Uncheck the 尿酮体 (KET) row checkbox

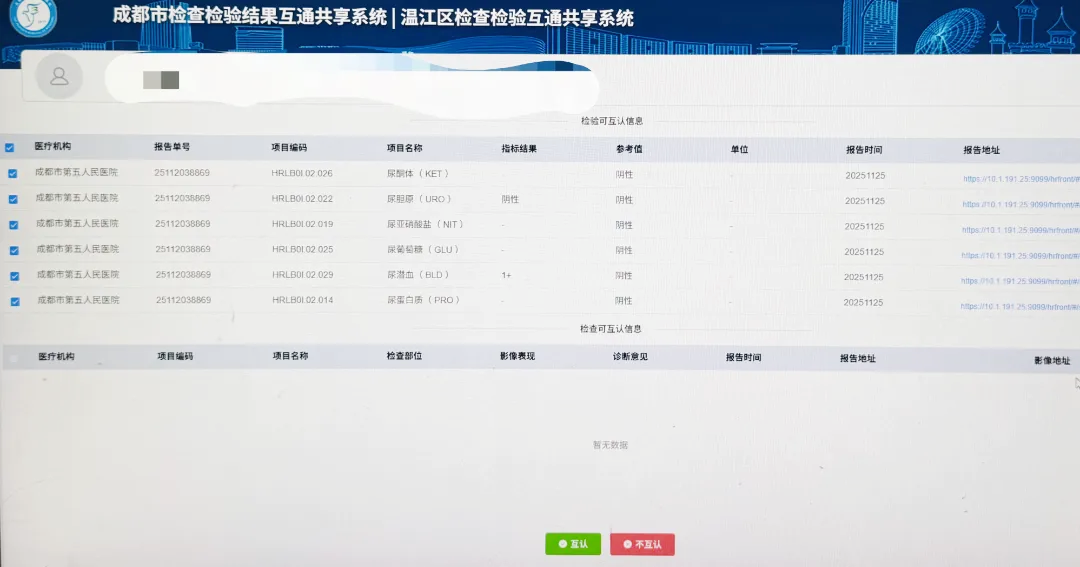pos(12,174)
